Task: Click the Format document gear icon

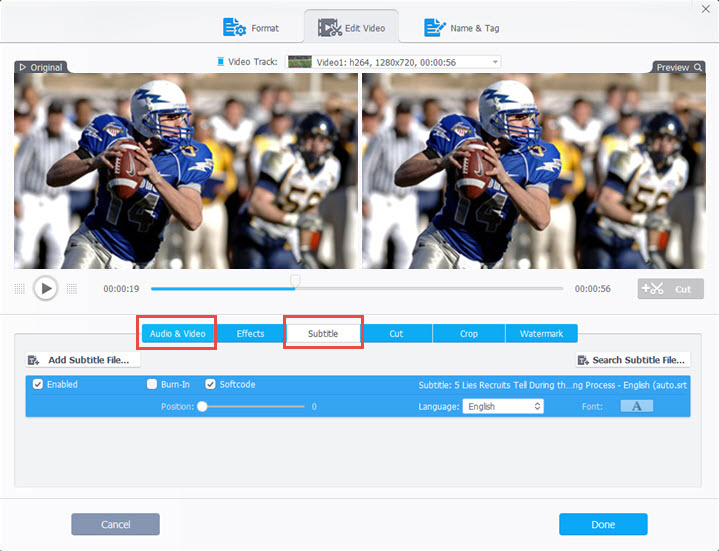Action: point(234,28)
